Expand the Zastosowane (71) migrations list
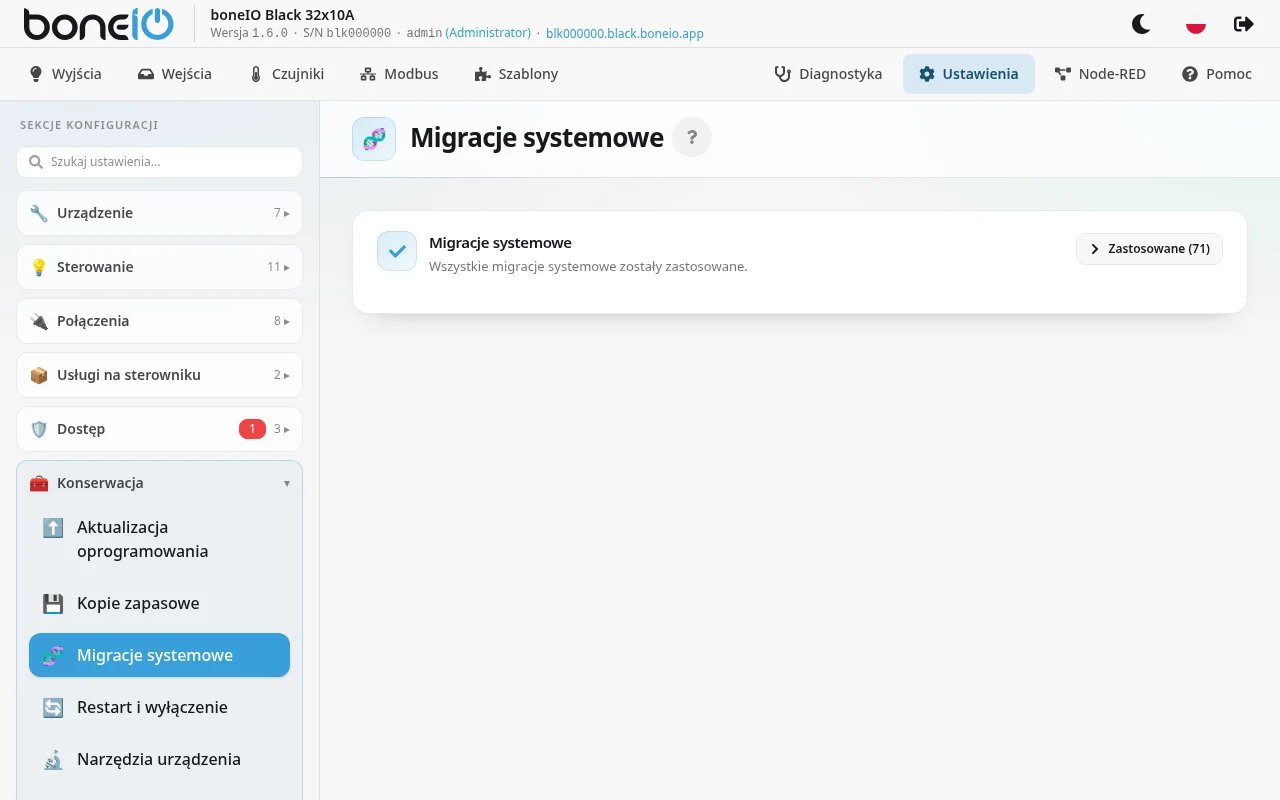1280x800 pixels. coord(1149,249)
